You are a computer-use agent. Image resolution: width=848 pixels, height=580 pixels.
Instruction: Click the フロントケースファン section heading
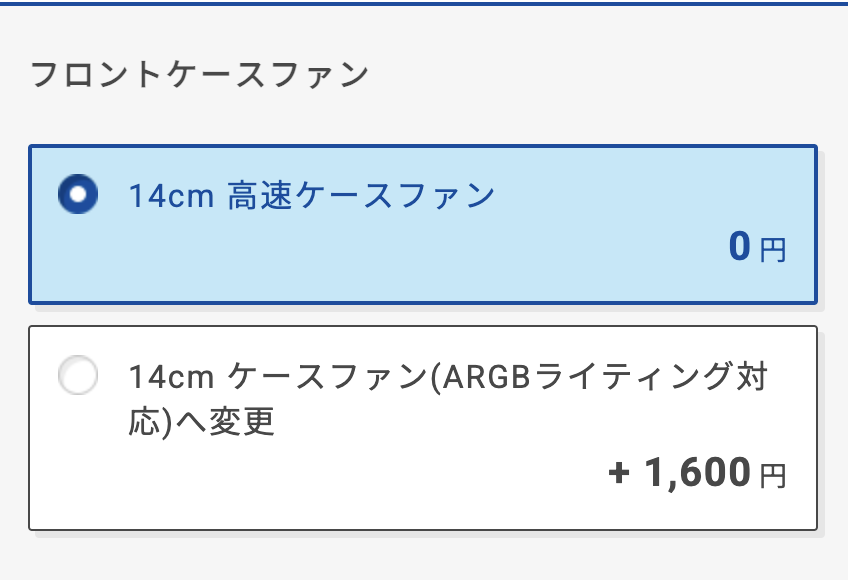[200, 75]
